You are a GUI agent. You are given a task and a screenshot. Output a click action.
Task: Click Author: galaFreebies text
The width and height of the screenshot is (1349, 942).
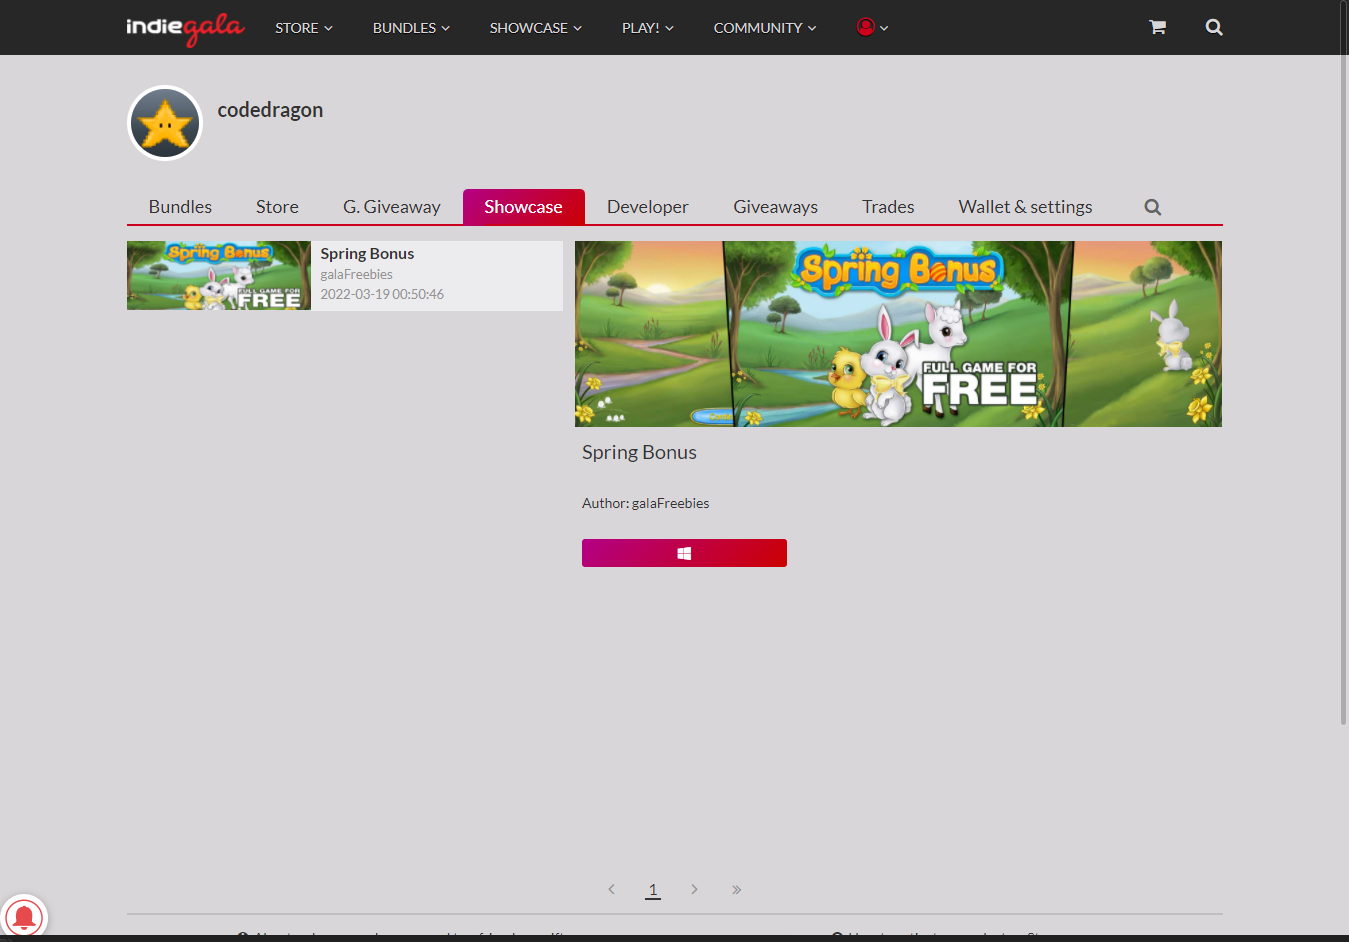pyautogui.click(x=645, y=503)
